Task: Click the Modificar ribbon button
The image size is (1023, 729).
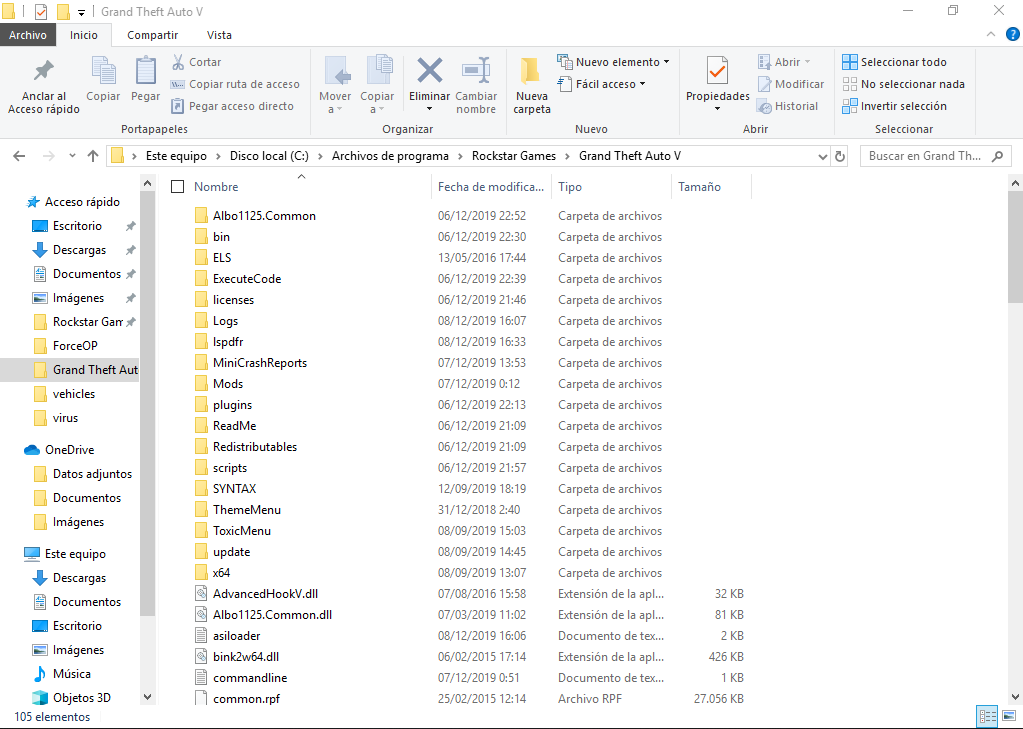Action: click(x=791, y=84)
